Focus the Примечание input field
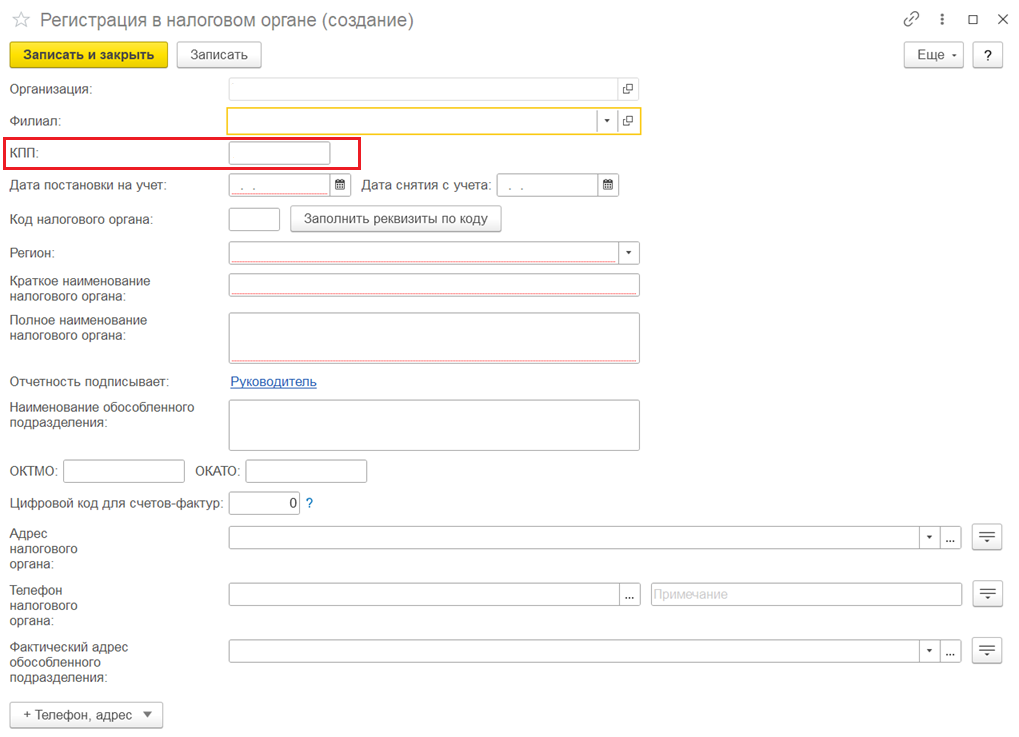This screenshot has height=737, width=1019. coord(806,595)
